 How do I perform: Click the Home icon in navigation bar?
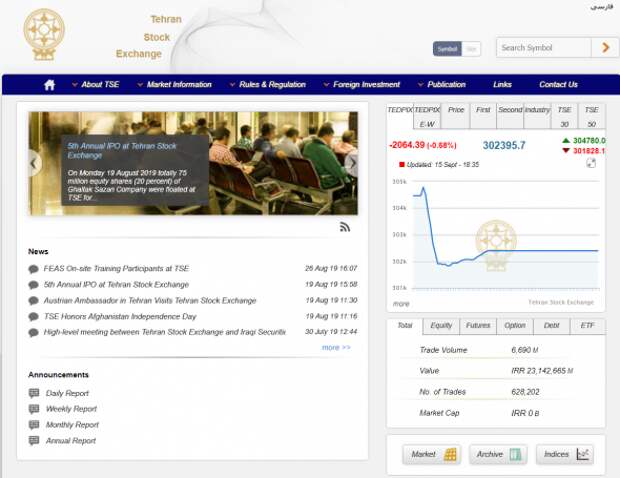coord(49,85)
